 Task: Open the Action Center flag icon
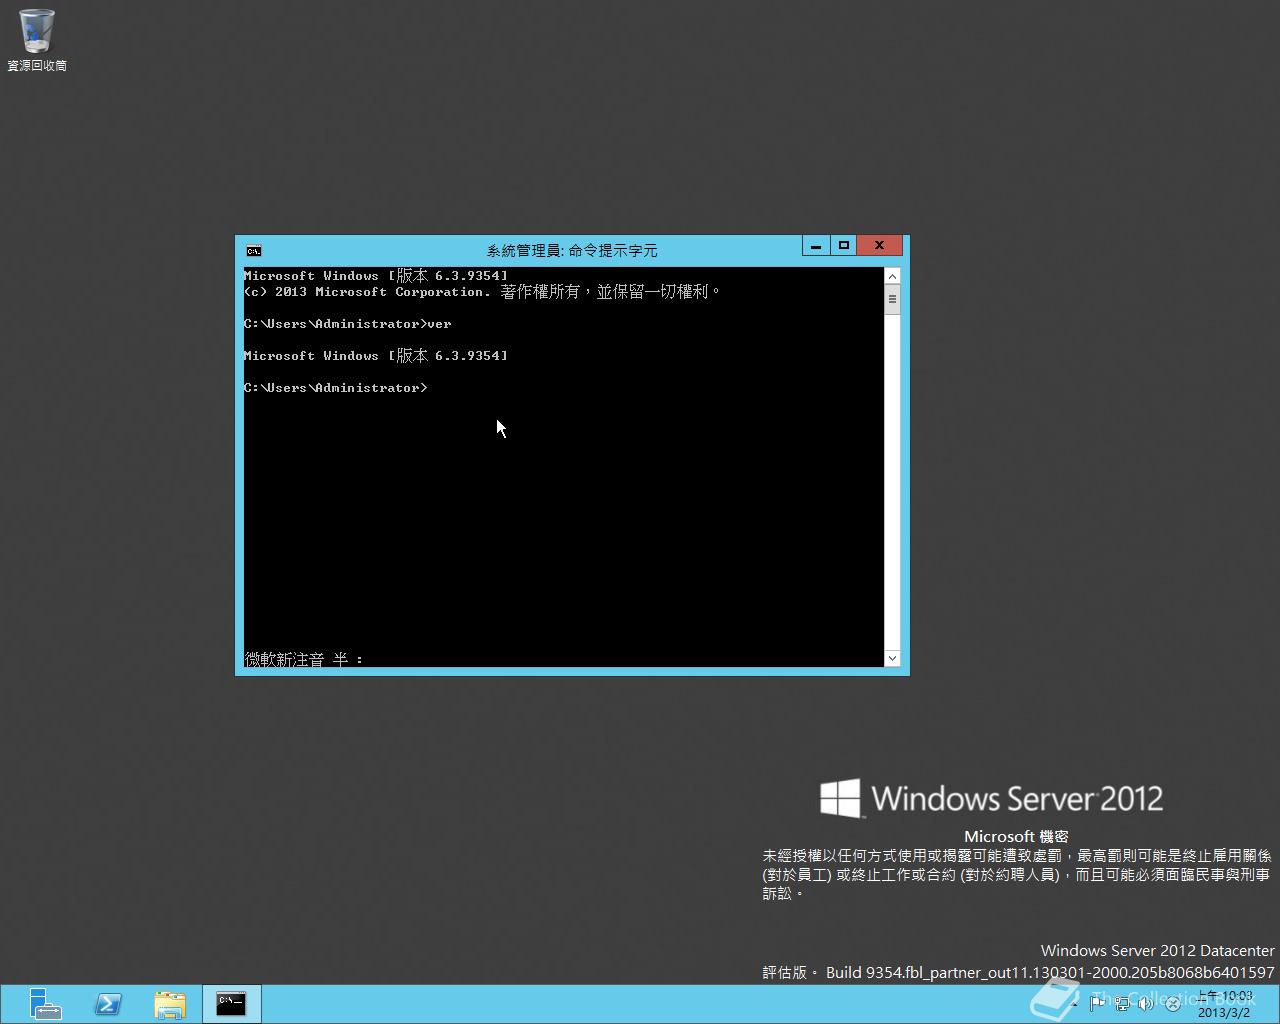(x=1097, y=1003)
